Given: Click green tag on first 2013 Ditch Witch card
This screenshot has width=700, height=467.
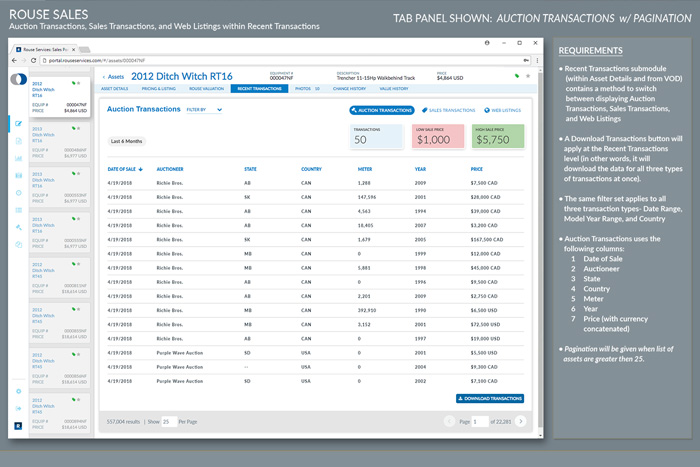Looking at the screenshot, I should [74, 128].
